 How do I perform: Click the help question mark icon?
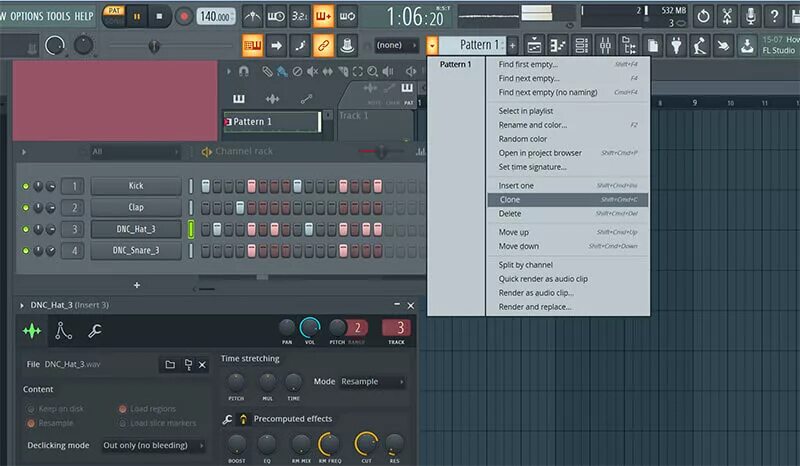774,16
